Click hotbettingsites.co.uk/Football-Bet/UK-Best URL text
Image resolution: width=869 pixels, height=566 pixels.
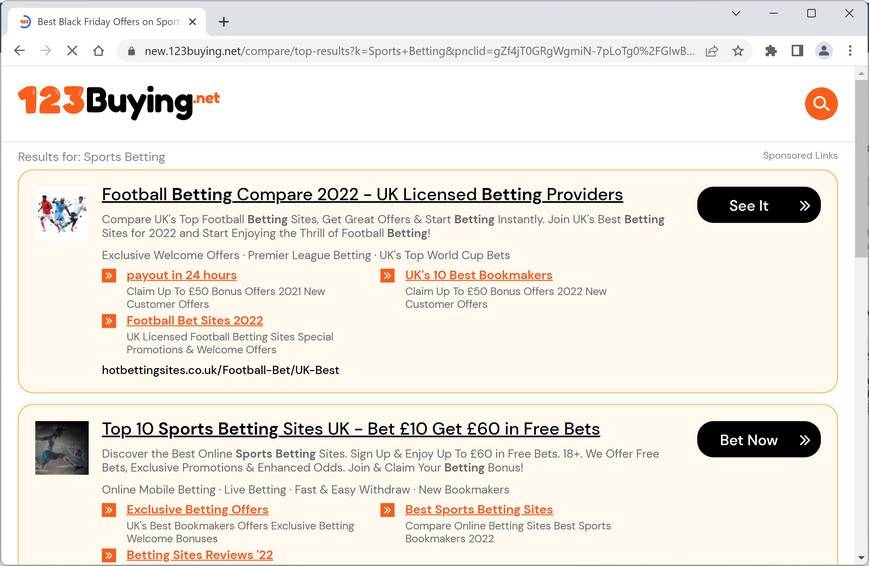221,370
